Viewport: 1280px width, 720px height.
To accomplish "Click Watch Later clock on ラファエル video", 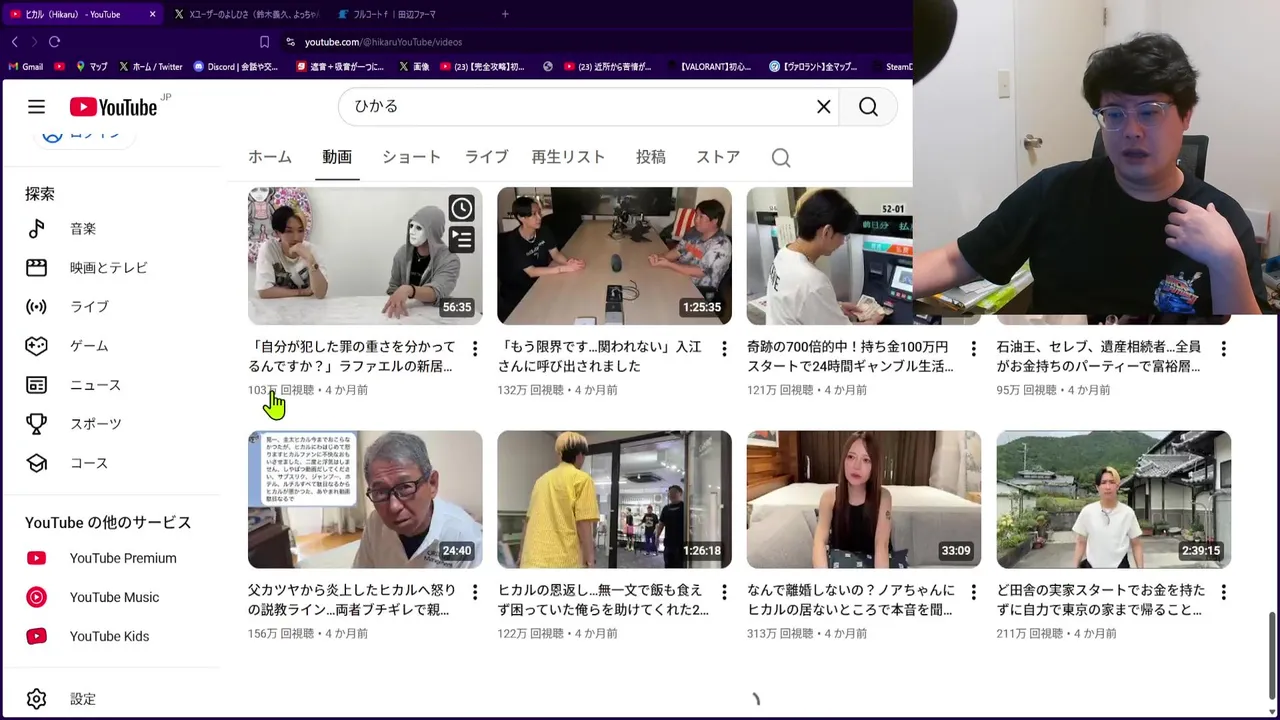I will point(461,208).
